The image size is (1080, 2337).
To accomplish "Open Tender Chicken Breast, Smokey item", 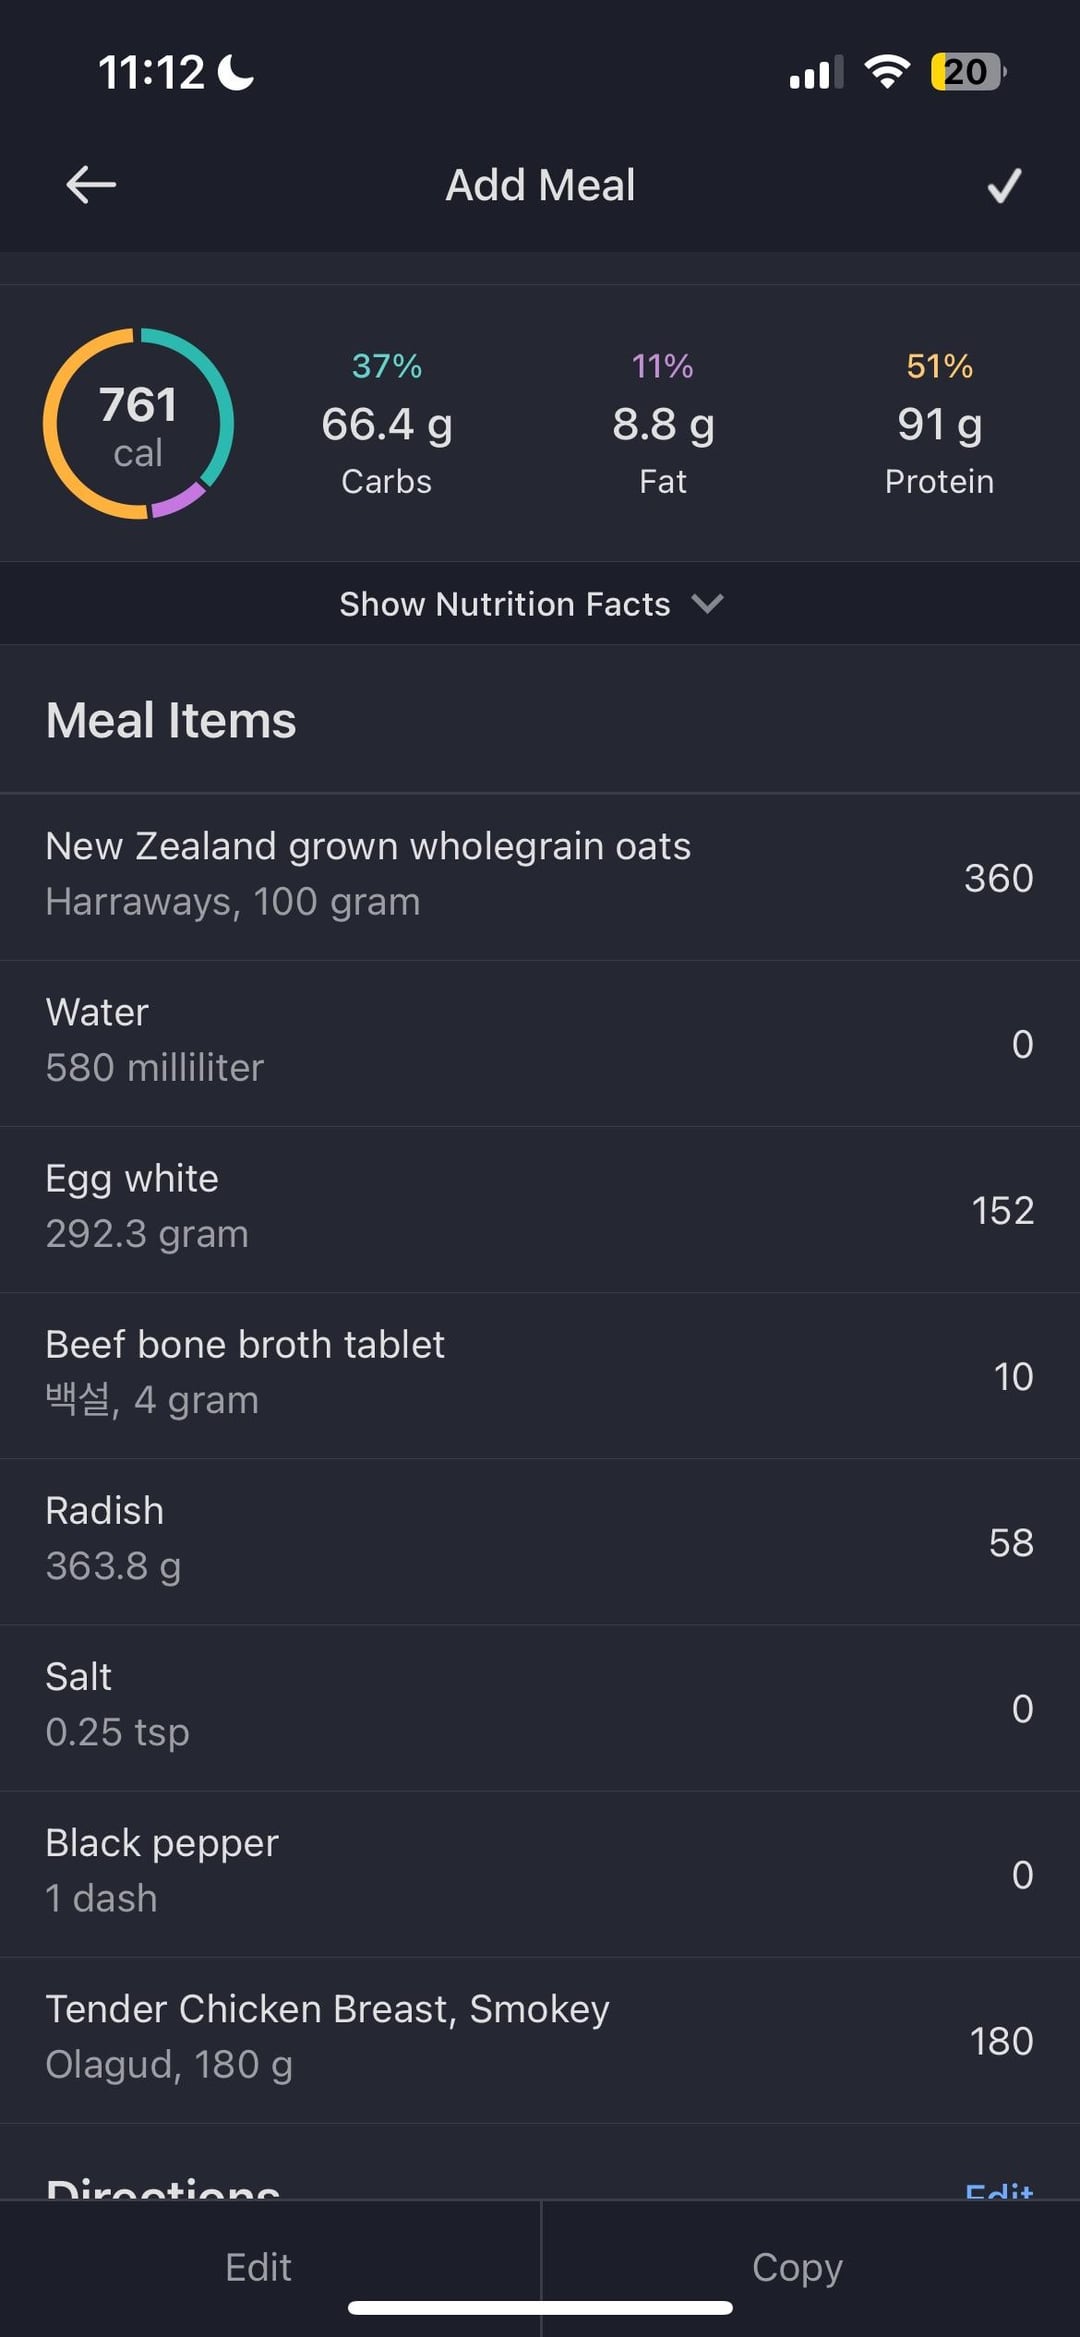I will pyautogui.click(x=540, y=2038).
